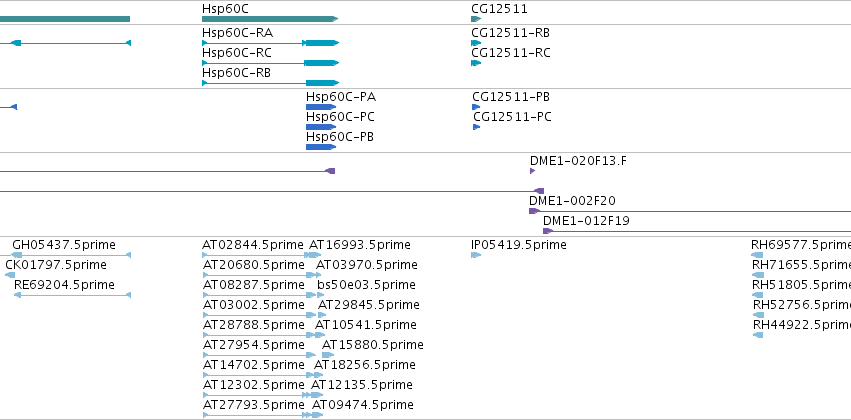Select transcript Hsp60C-RC label
Screen dimensions: 851x420
click(237, 53)
